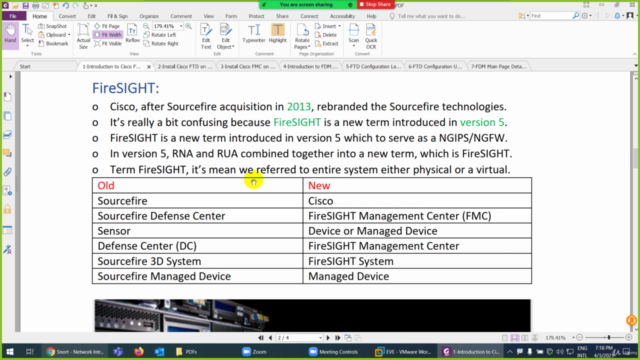Take a SnapShot of the page
The height and width of the screenshot is (360, 640).
click(52, 26)
